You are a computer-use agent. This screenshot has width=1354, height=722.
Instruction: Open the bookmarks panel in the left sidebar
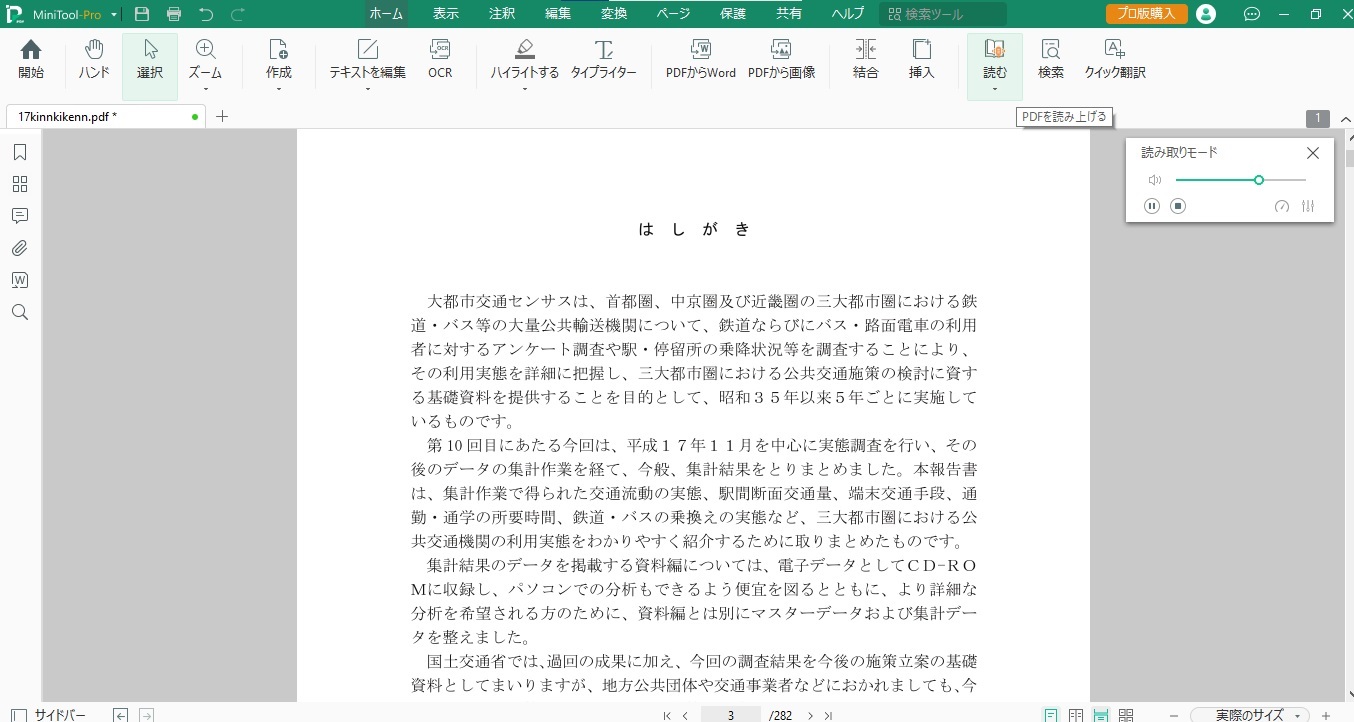[x=19, y=152]
